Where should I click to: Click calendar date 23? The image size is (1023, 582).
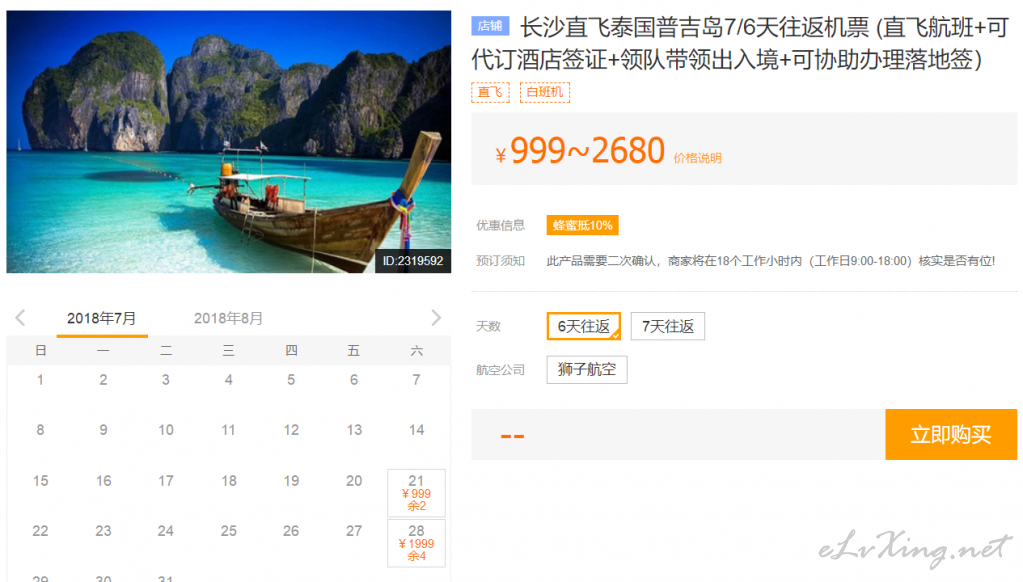[x=103, y=531]
